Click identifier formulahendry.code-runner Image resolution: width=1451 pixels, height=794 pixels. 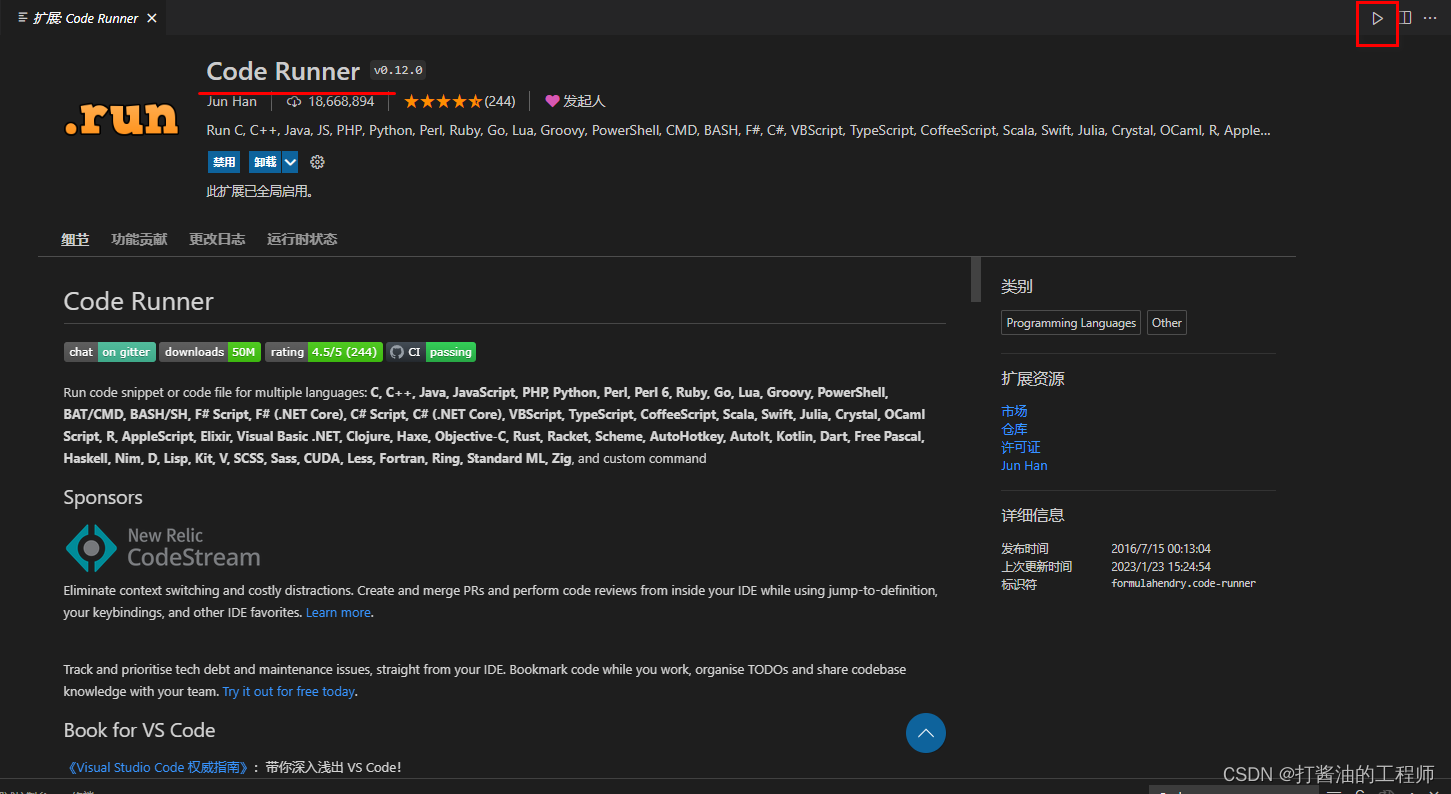(x=1183, y=583)
